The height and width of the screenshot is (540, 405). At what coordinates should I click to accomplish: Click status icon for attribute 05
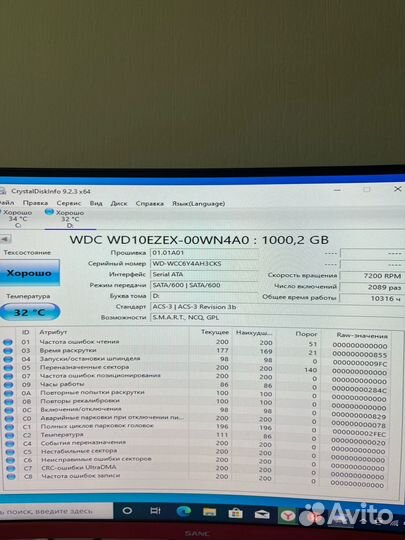(x=8, y=367)
